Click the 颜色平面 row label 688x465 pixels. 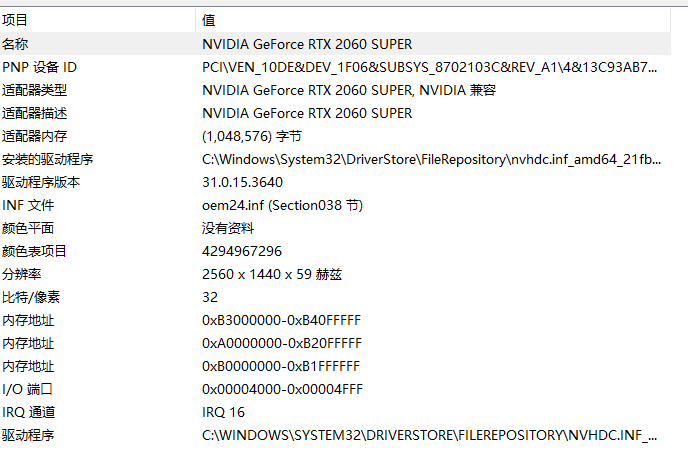point(27,228)
